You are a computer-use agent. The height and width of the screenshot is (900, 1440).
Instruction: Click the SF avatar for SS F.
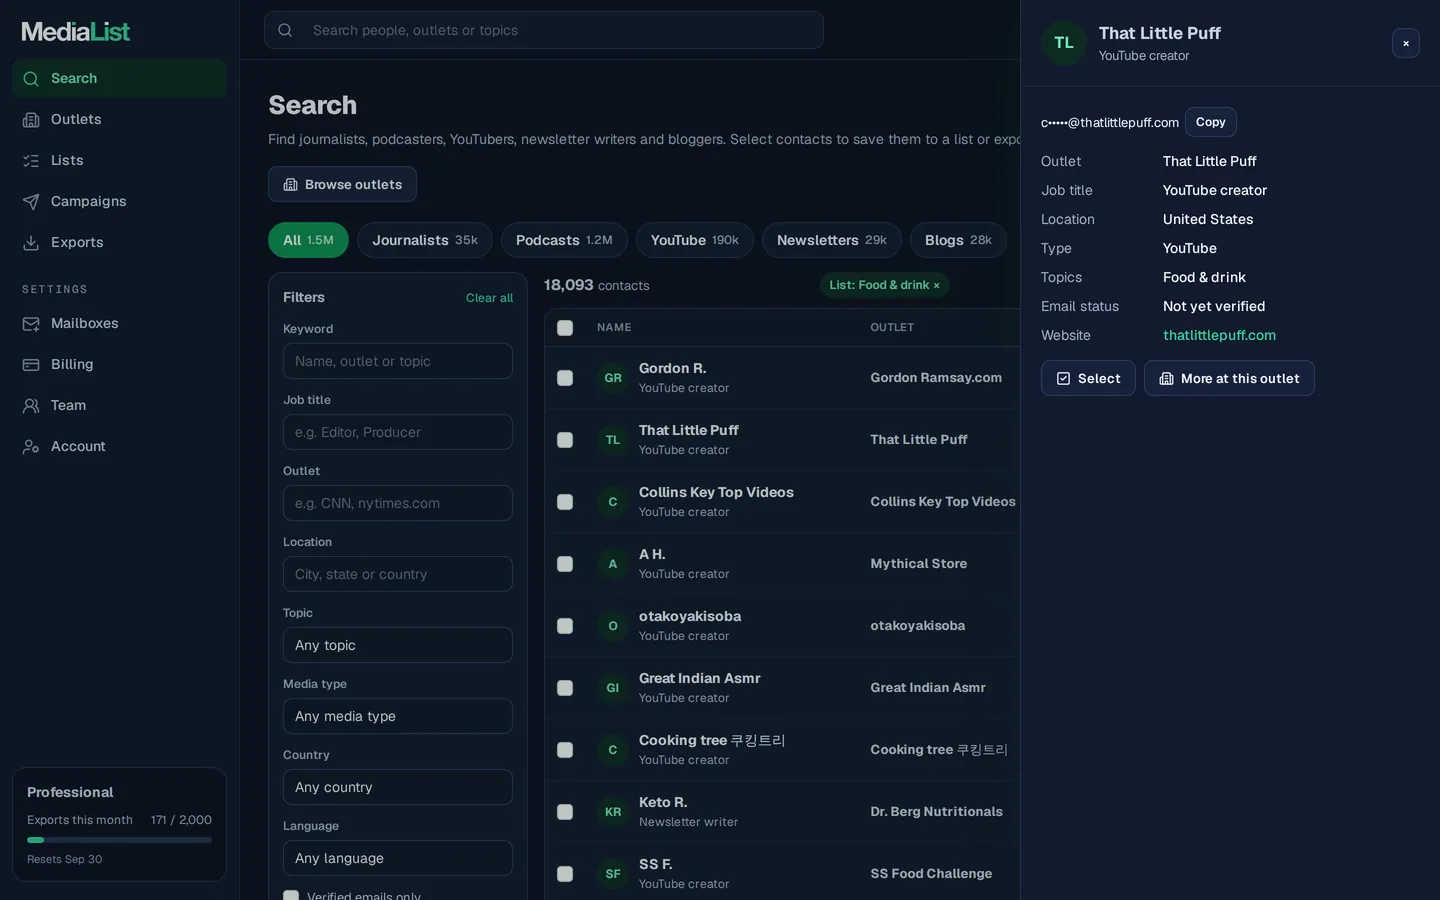click(x=613, y=874)
